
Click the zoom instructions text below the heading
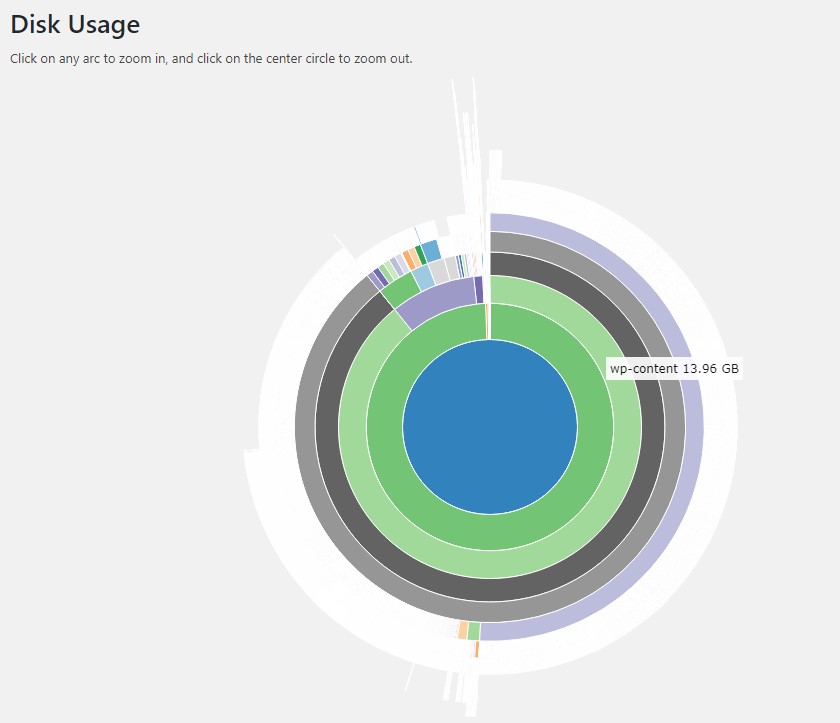(211, 58)
